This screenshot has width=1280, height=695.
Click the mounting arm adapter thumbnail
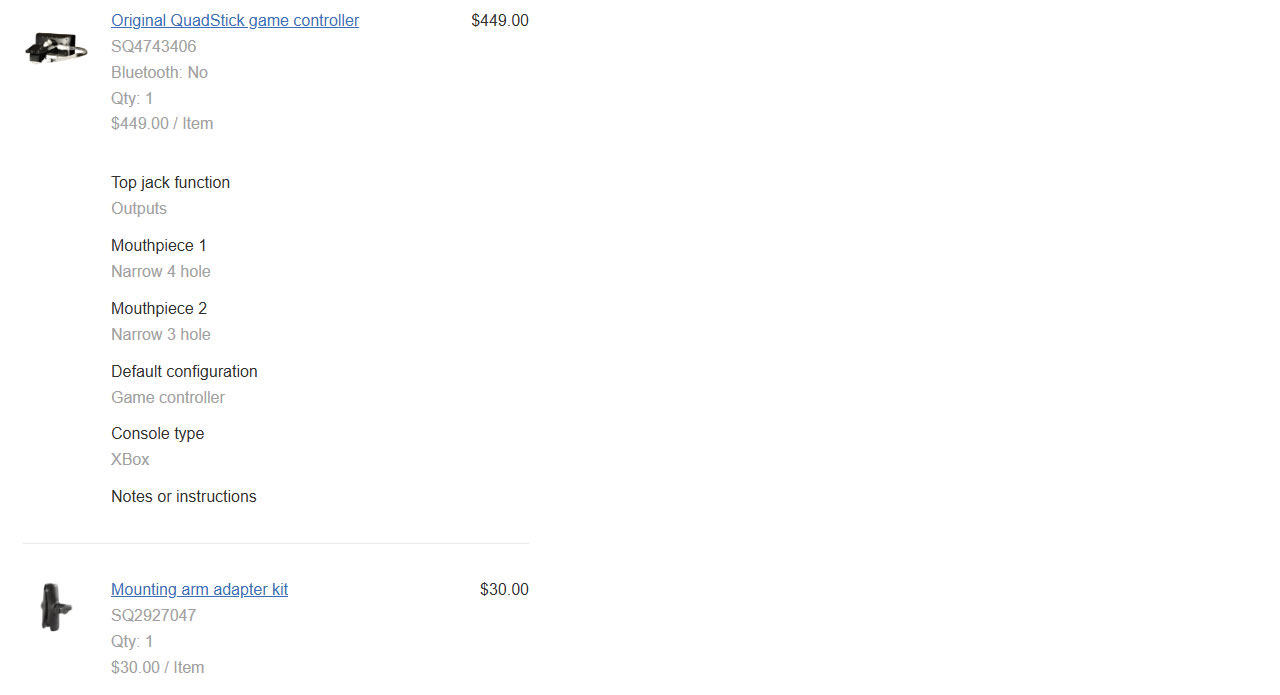tap(50, 607)
